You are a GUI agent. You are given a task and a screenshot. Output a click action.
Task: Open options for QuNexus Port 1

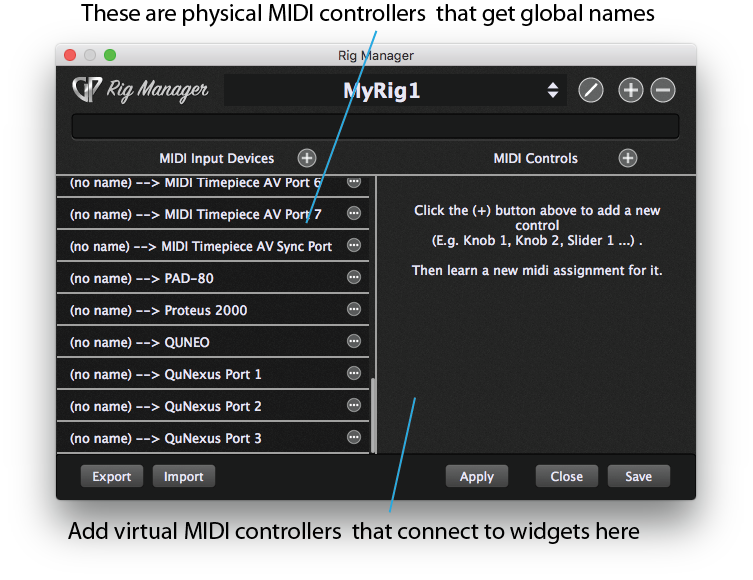pos(354,373)
